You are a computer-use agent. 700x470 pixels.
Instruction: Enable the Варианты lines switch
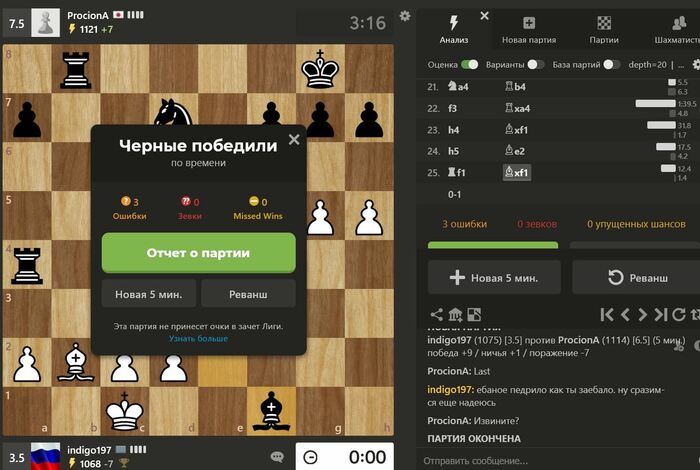coord(536,65)
